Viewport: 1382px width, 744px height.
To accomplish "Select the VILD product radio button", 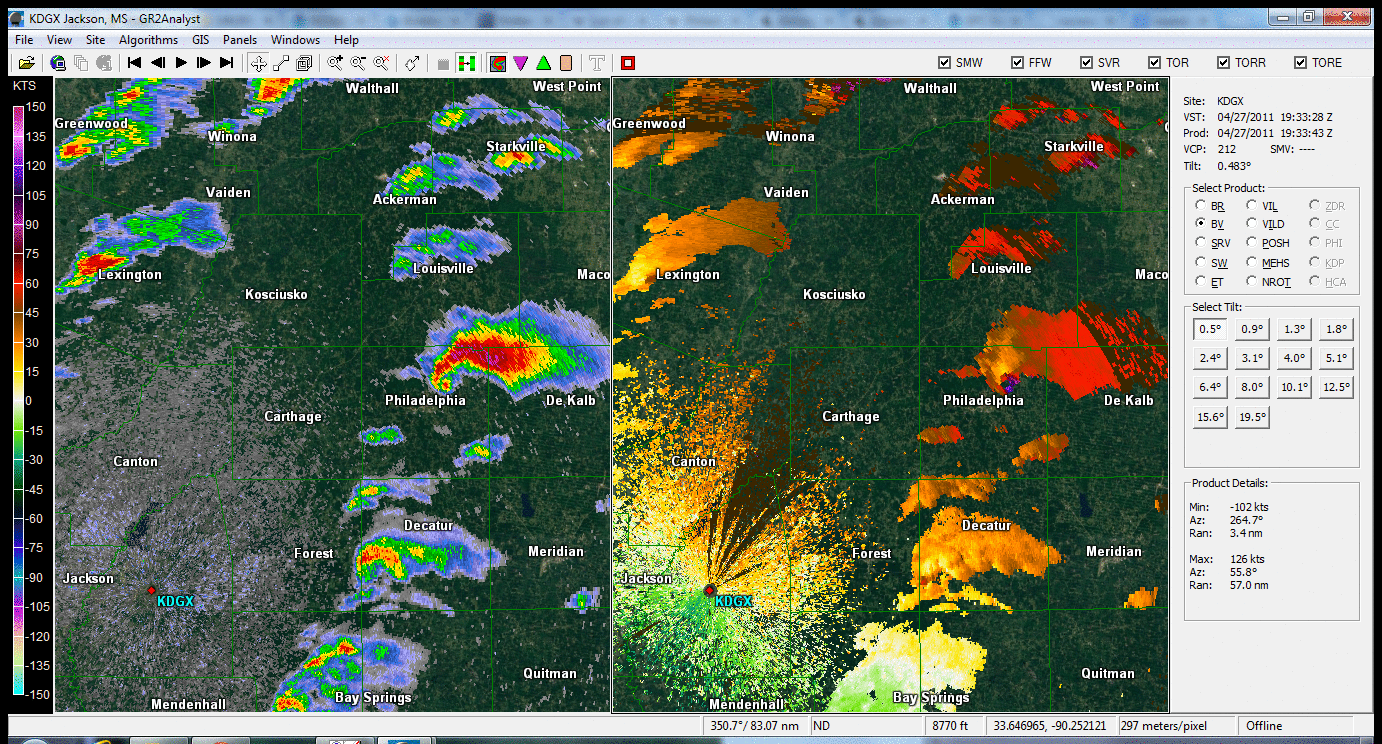I will click(x=1252, y=225).
